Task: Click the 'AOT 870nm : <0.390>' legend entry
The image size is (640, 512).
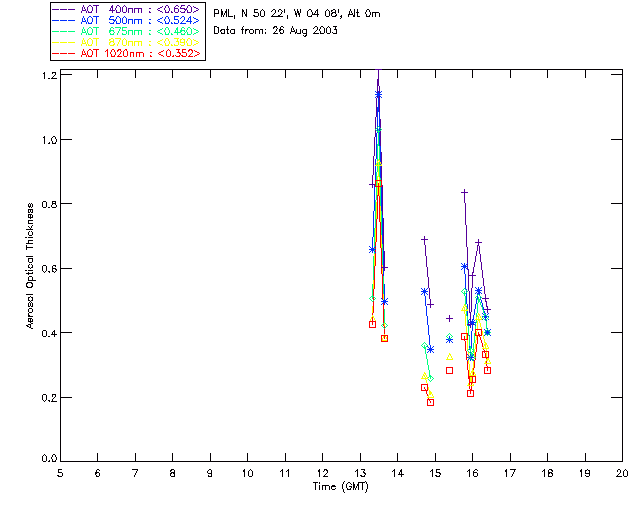Action: click(x=126, y=42)
